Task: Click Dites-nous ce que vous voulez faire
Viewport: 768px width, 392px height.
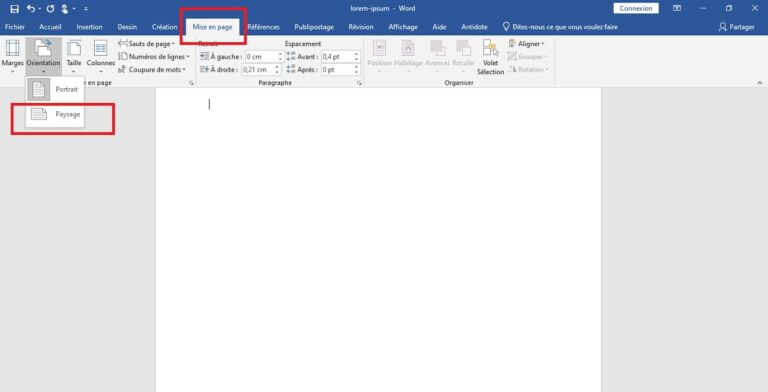Action: click(560, 27)
